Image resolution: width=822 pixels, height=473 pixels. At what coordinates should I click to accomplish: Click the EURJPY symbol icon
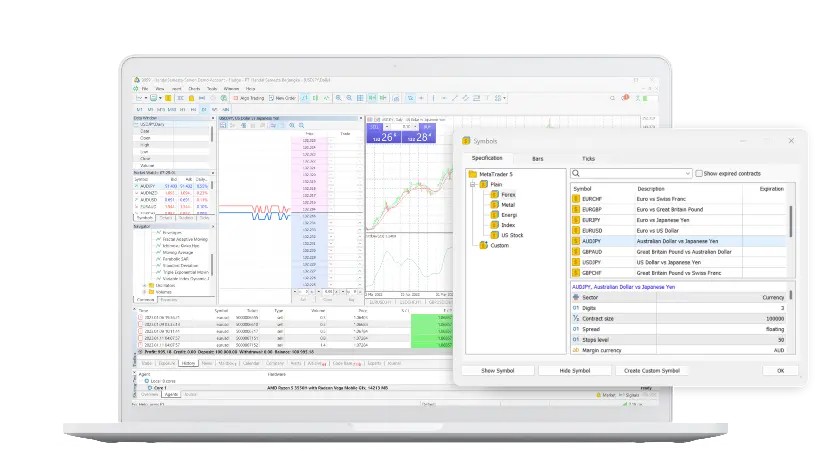[x=576, y=220]
